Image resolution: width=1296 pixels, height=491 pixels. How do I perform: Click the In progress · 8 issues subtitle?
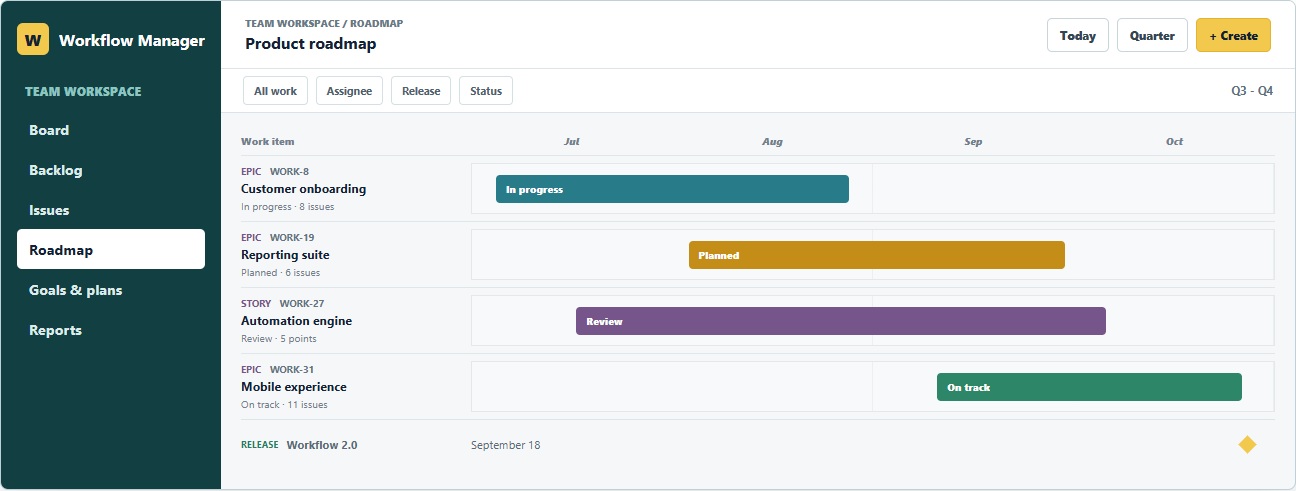pos(288,207)
